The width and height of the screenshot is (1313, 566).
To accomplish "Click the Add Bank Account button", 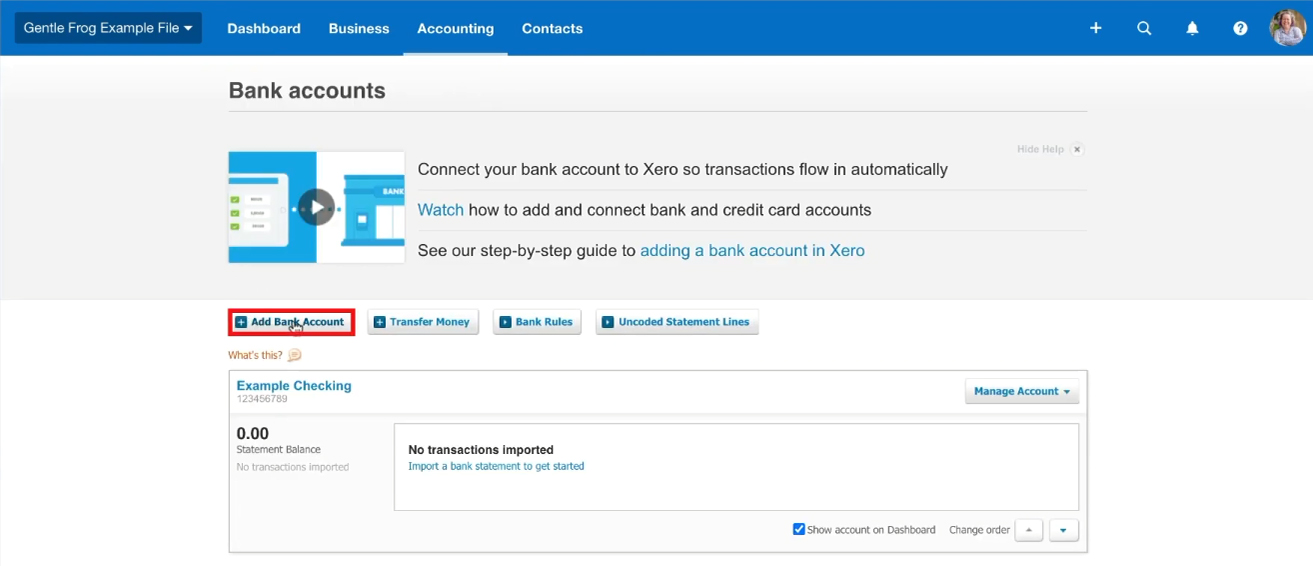I will pyautogui.click(x=291, y=322).
